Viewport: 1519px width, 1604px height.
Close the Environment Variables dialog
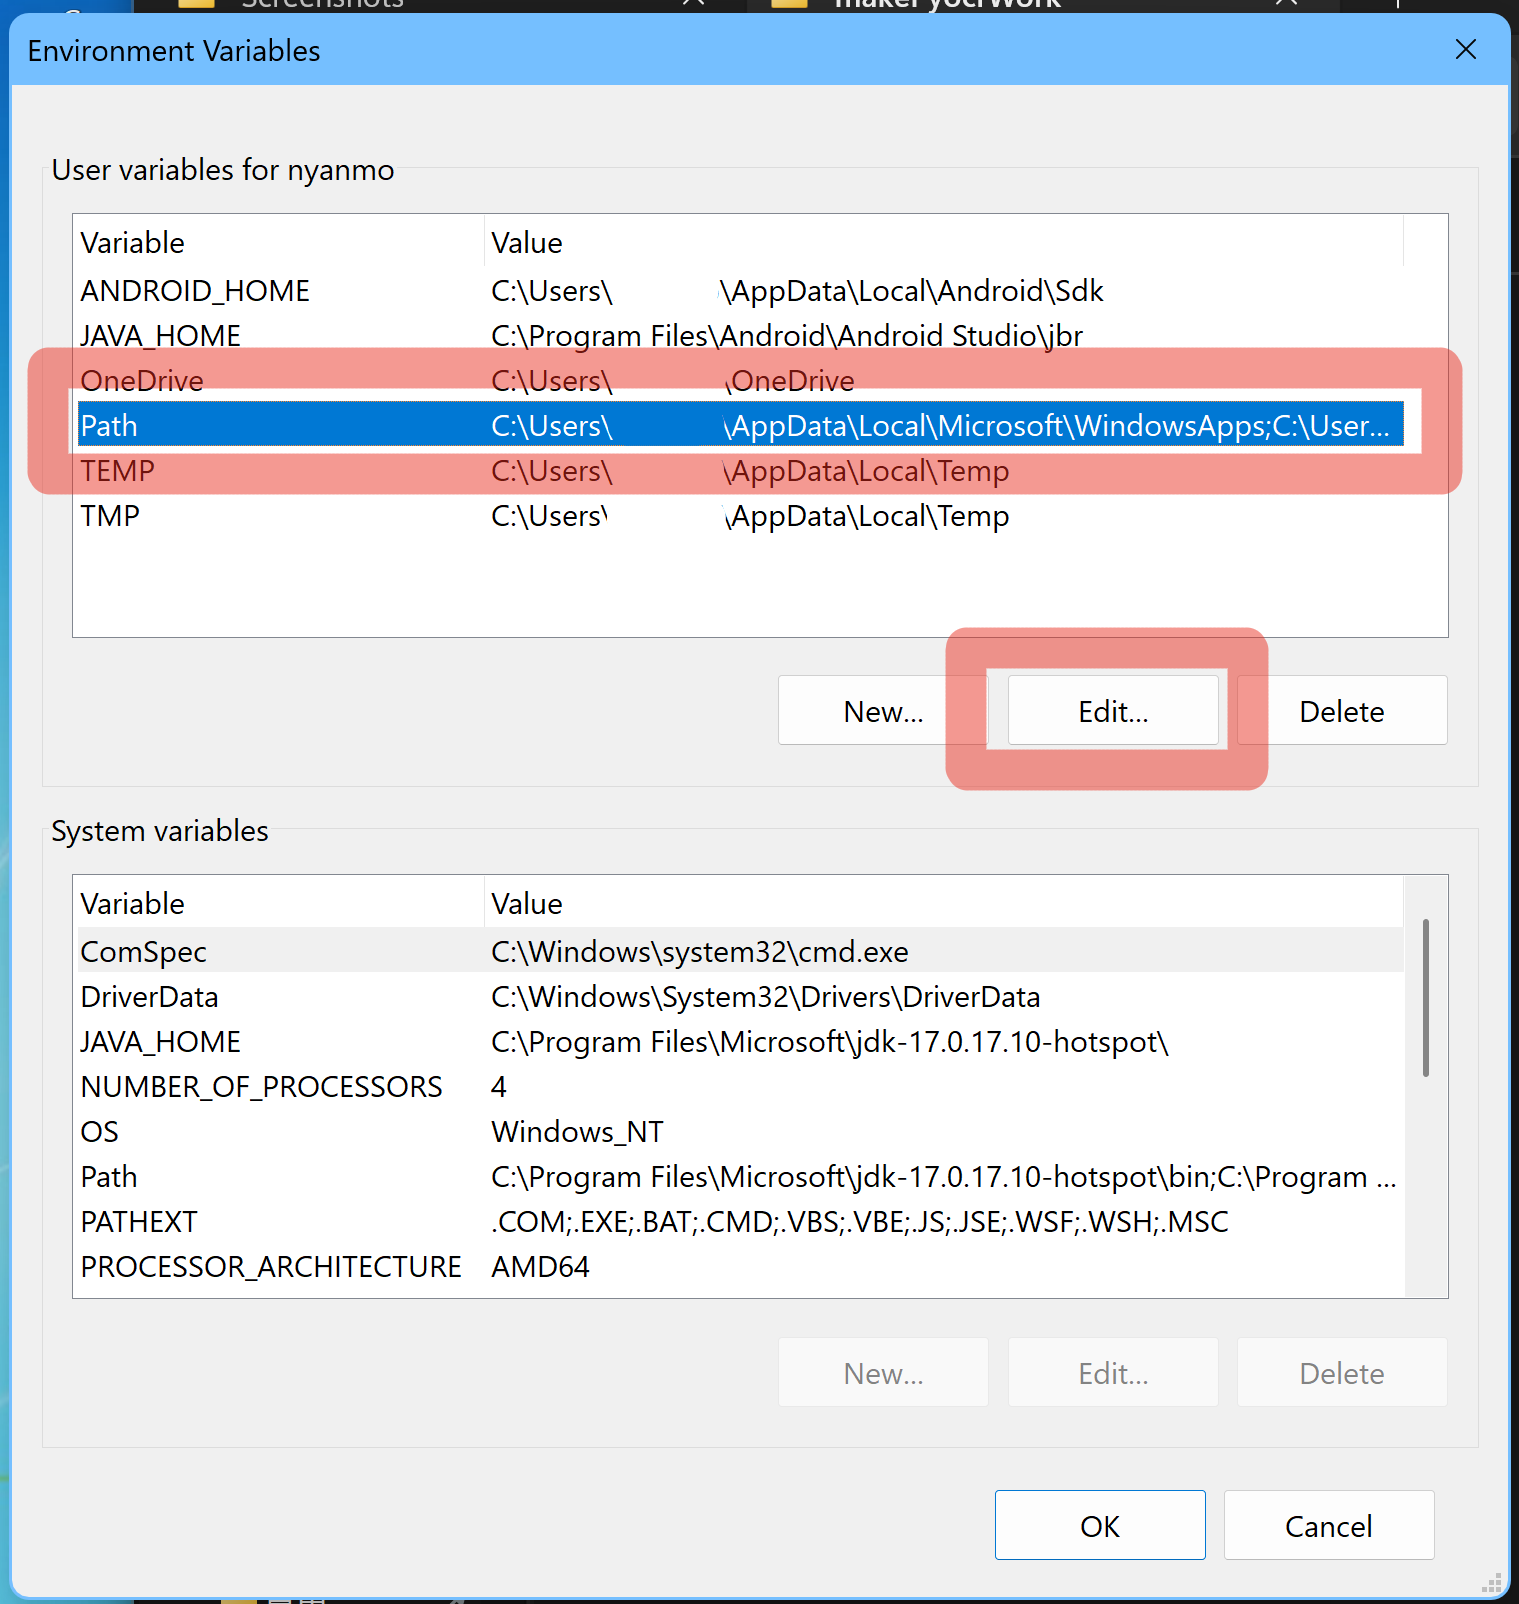point(1465,50)
